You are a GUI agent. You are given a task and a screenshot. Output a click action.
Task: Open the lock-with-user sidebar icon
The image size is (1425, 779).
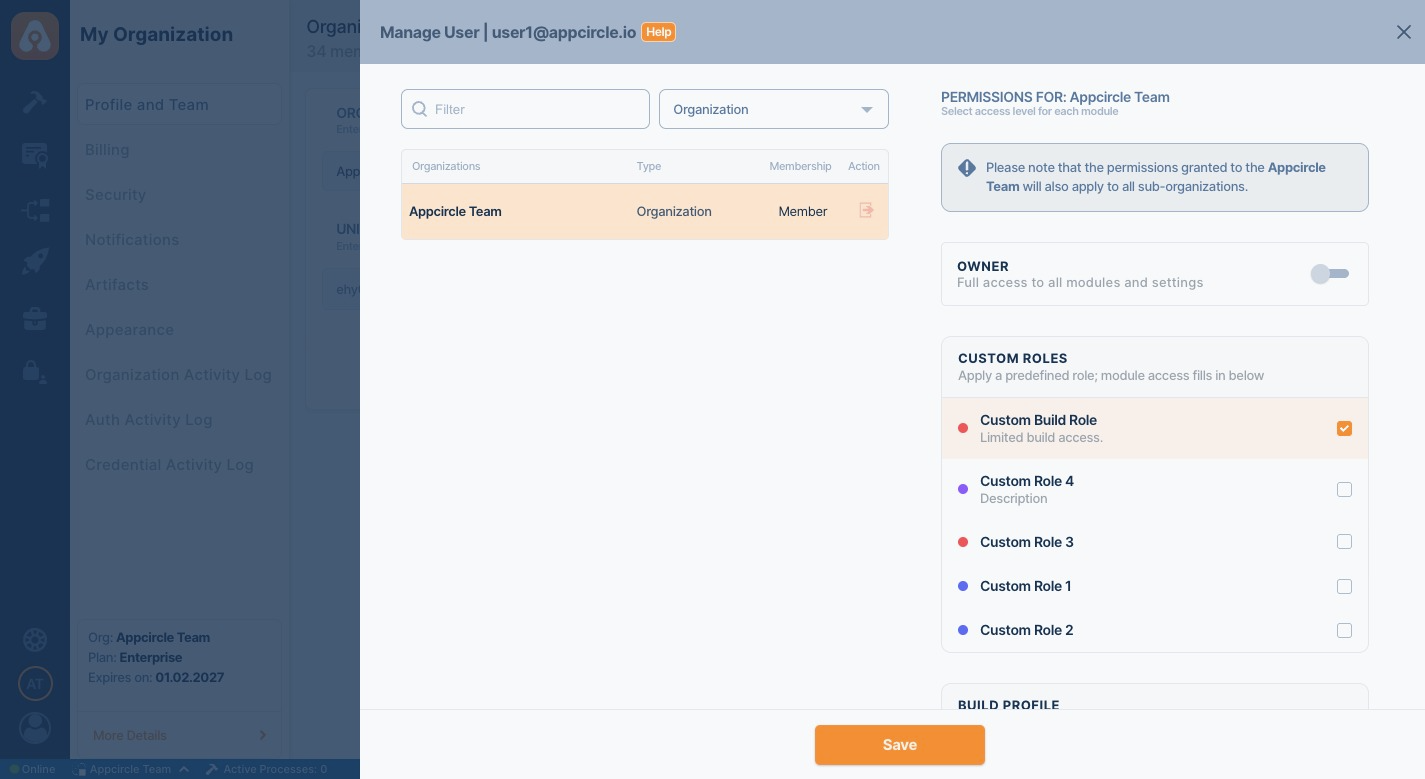35,372
